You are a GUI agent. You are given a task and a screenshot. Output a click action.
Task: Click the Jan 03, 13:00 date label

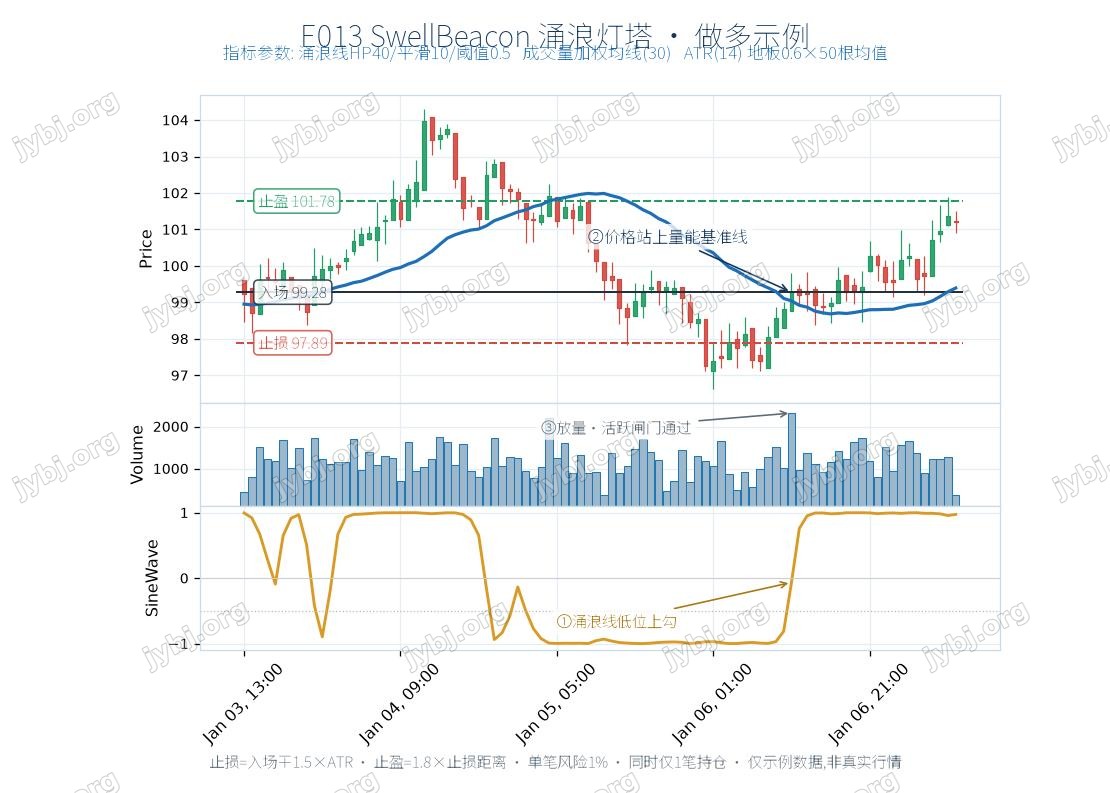click(x=243, y=704)
